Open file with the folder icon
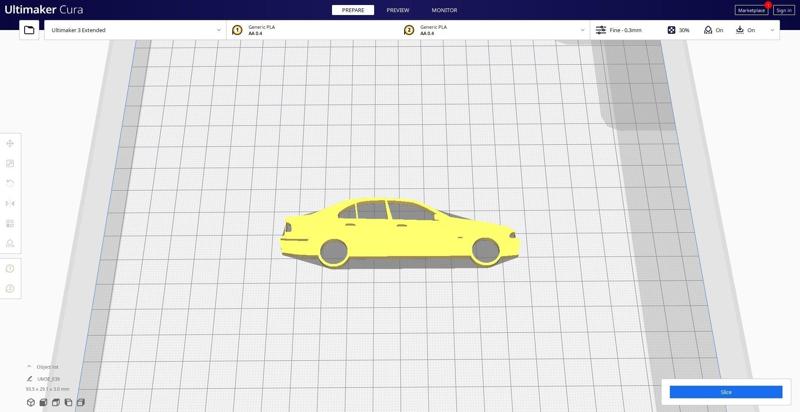800x412 pixels. click(x=29, y=30)
